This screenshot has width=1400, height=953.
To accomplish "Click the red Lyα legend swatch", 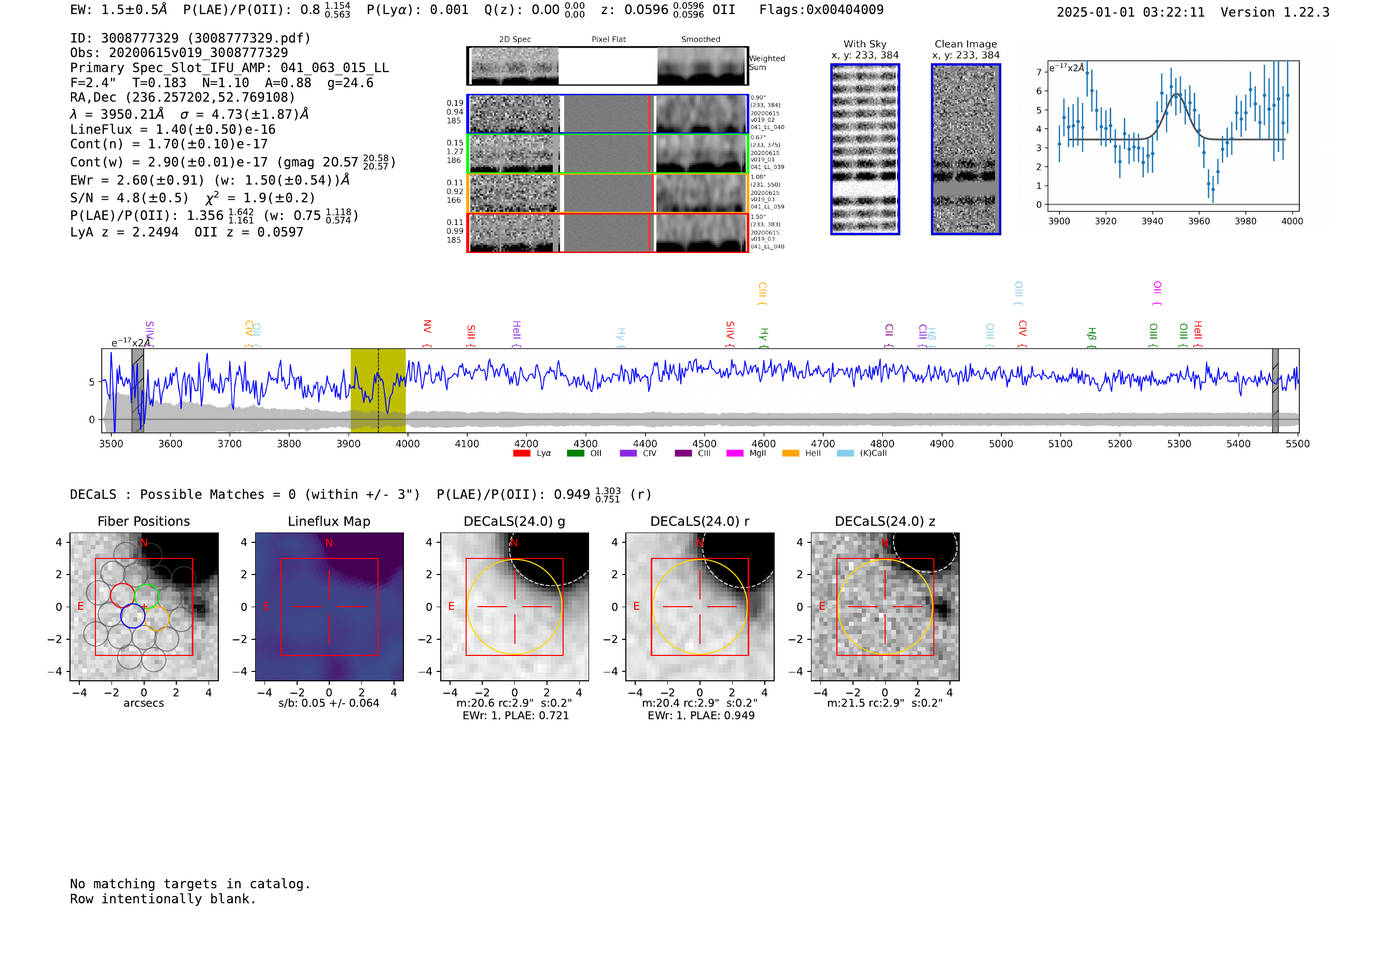I will pos(521,453).
